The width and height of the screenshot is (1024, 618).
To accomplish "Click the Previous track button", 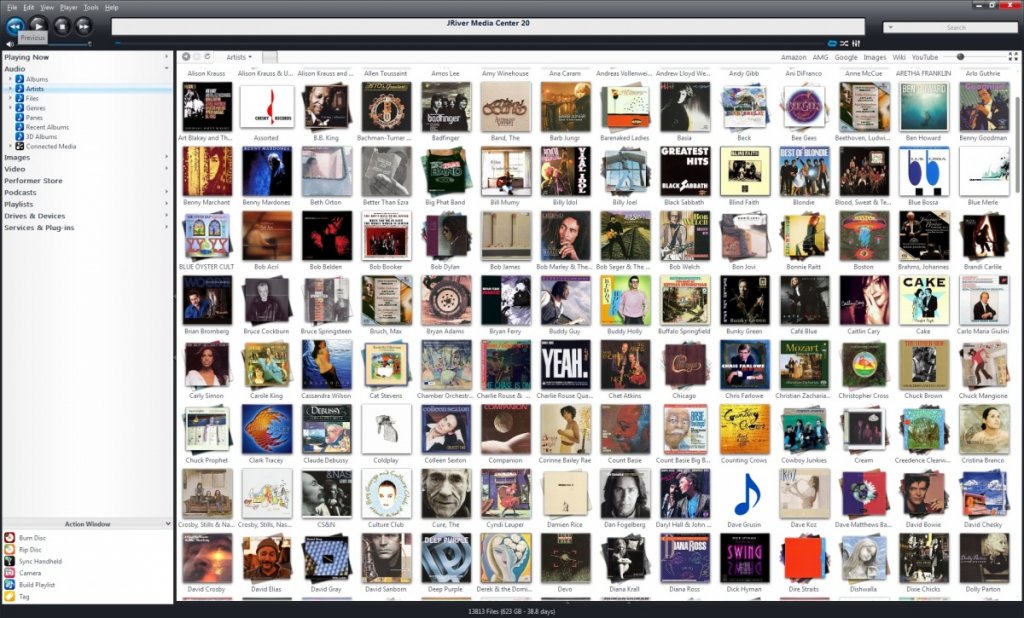I will (x=15, y=26).
